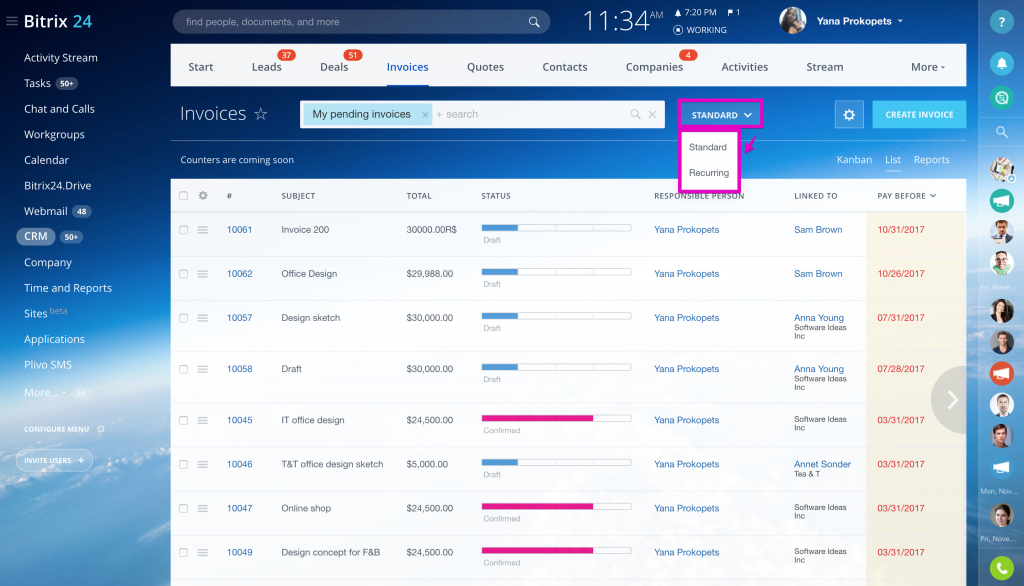Check the box for invoice 10045

point(184,421)
